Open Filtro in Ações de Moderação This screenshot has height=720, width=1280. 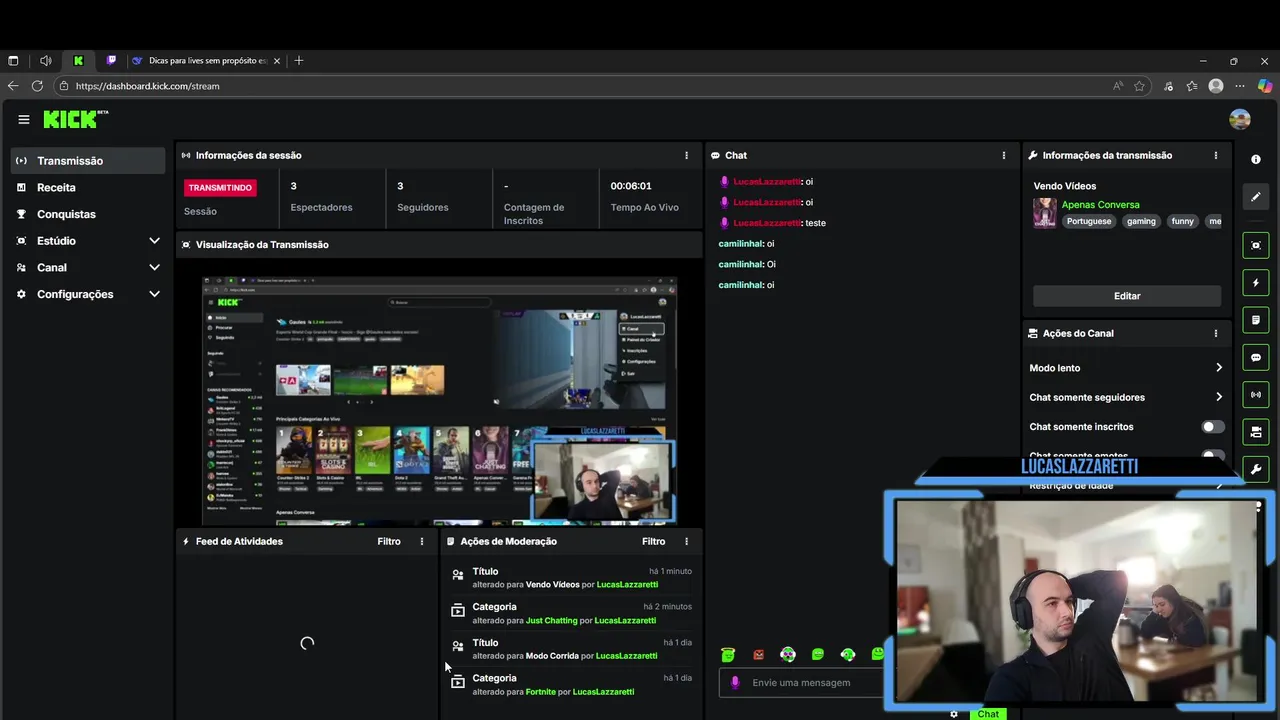653,541
